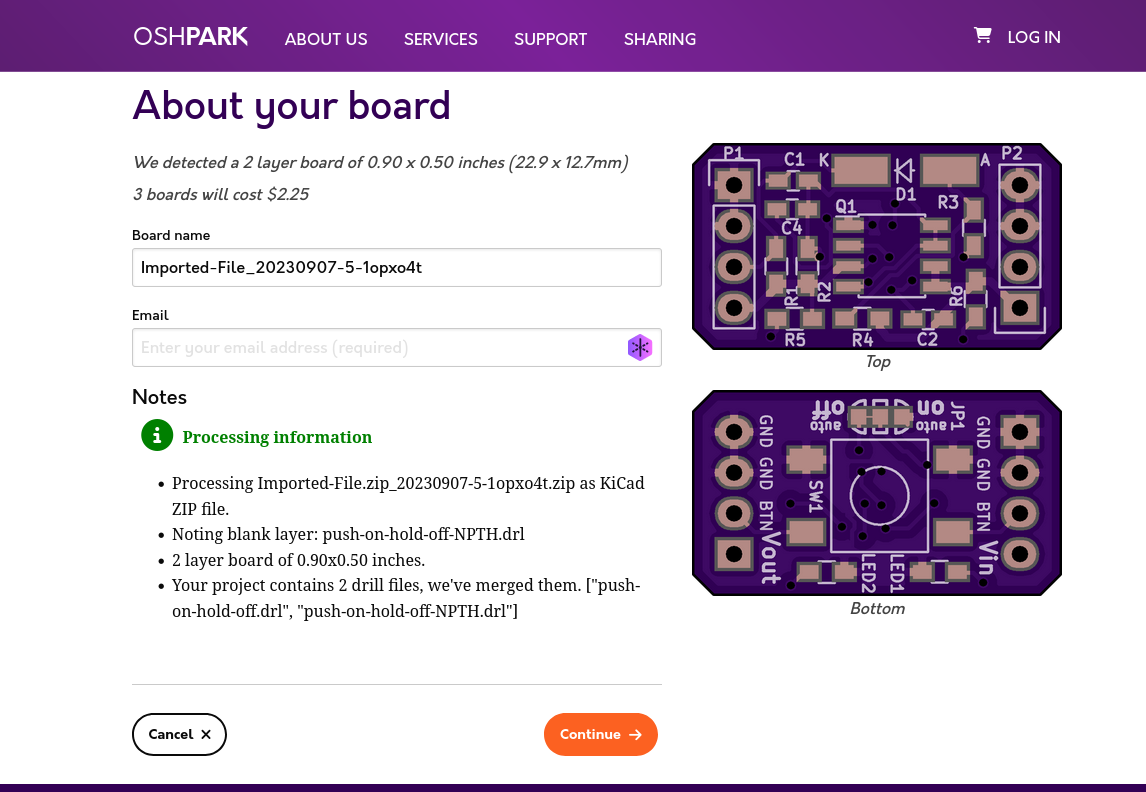Viewport: 1146px width, 792px height.
Task: Open the Sharing menu
Action: pyautogui.click(x=659, y=39)
